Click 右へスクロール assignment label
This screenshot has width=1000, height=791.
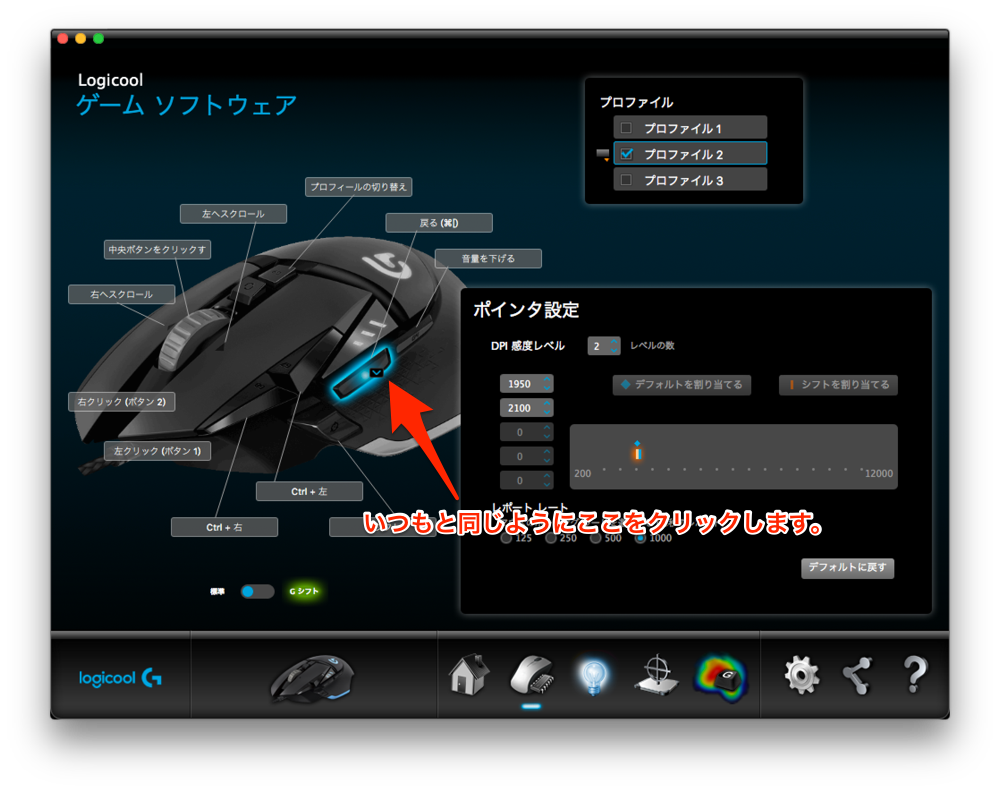click(121, 294)
